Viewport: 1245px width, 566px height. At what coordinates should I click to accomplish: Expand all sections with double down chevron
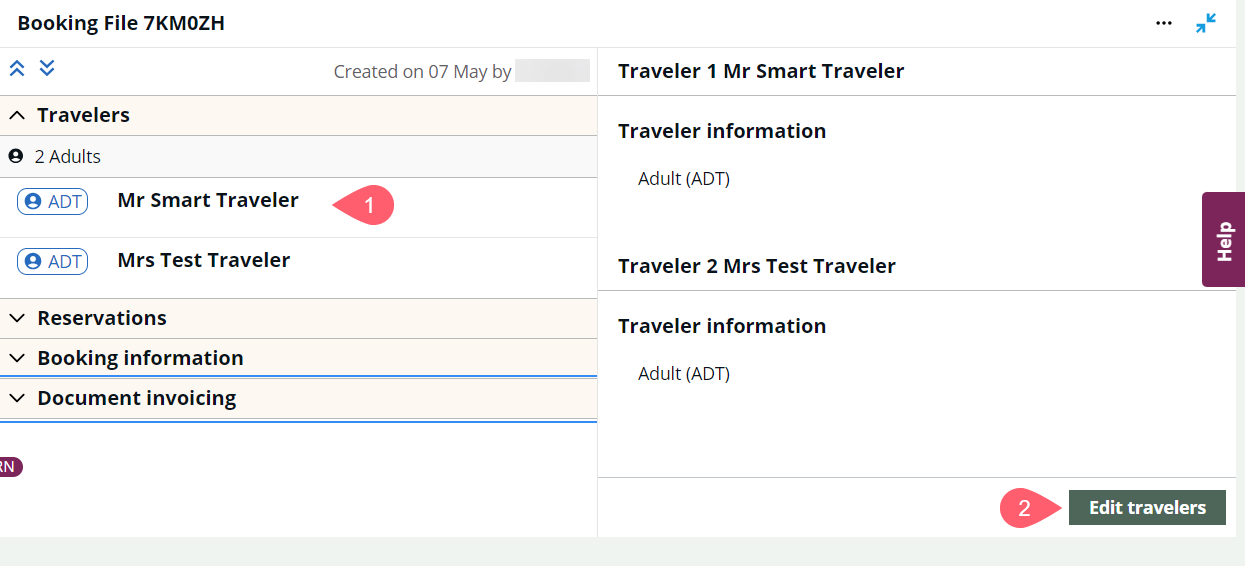click(x=47, y=68)
